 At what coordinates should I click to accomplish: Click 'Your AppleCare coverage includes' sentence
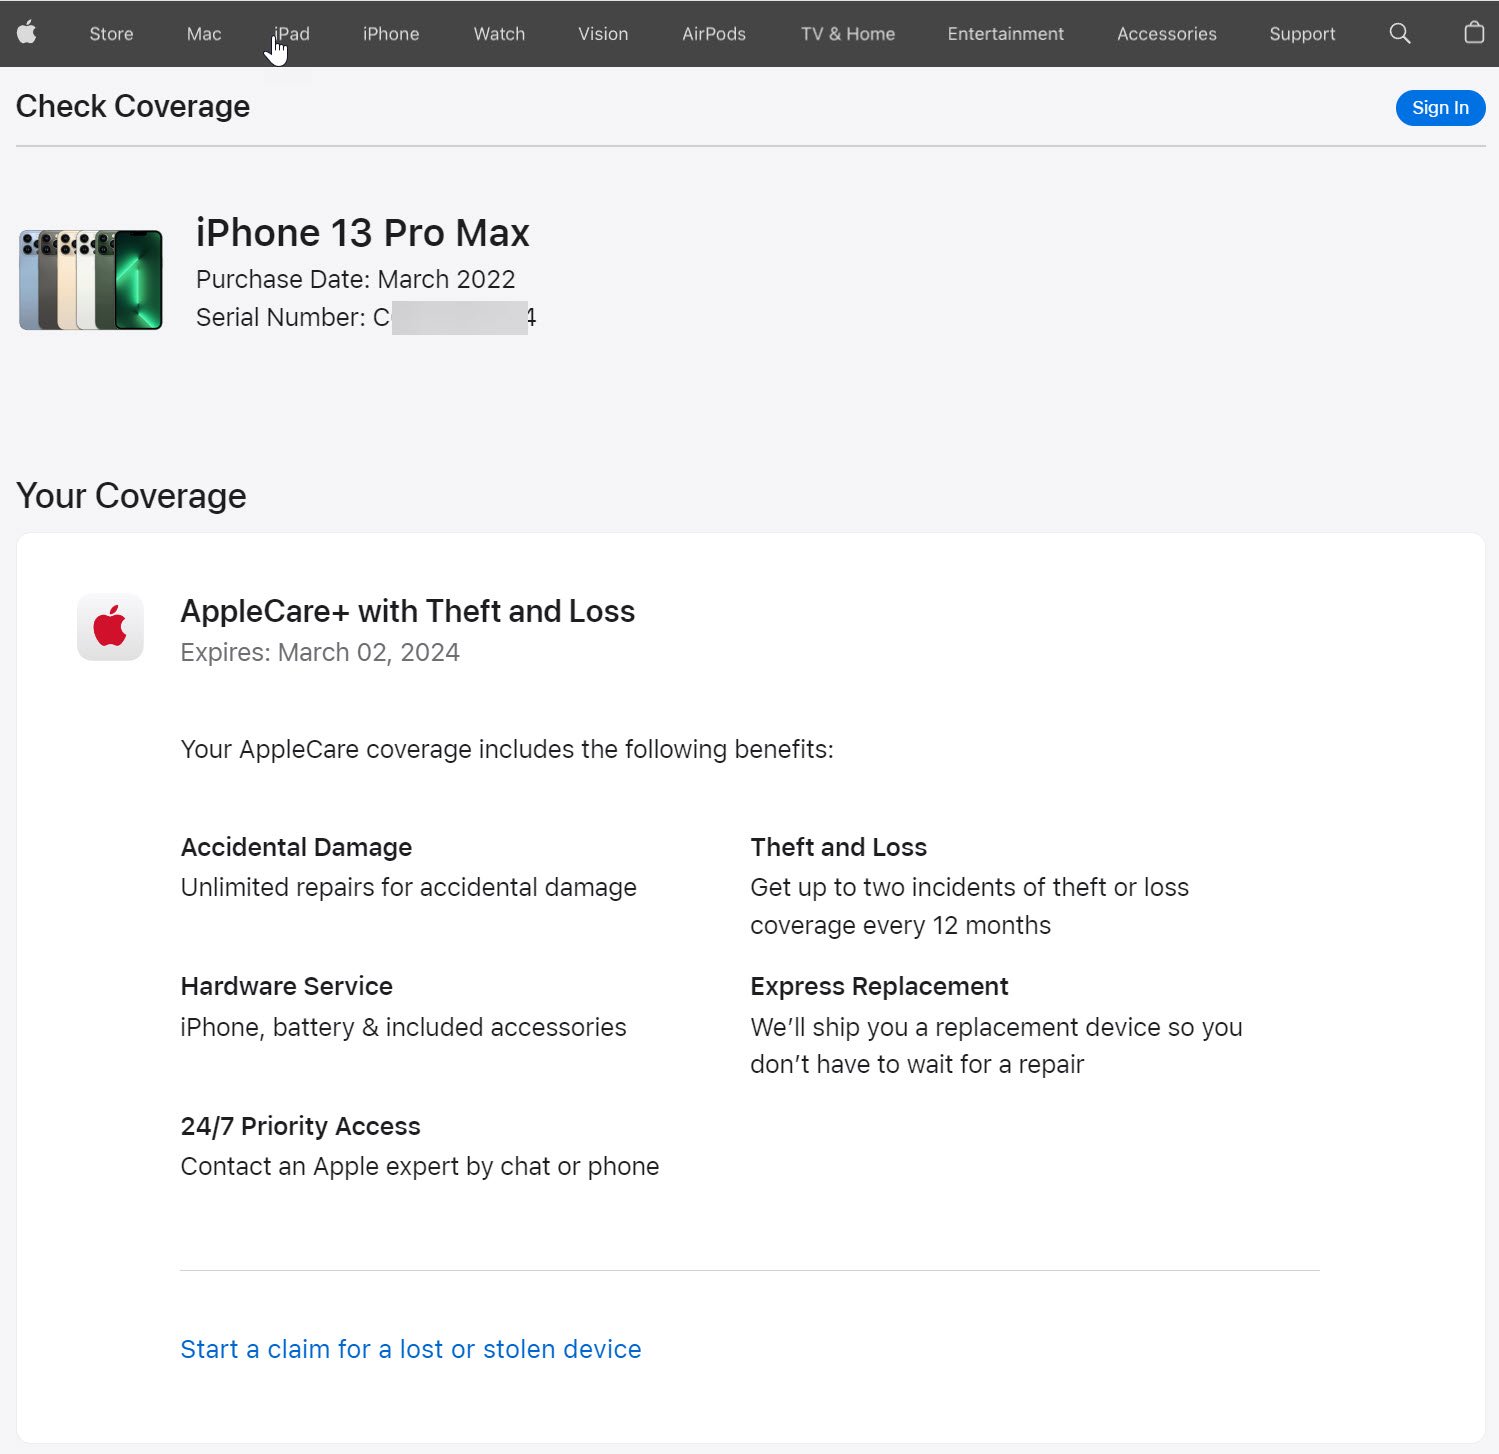(x=507, y=749)
